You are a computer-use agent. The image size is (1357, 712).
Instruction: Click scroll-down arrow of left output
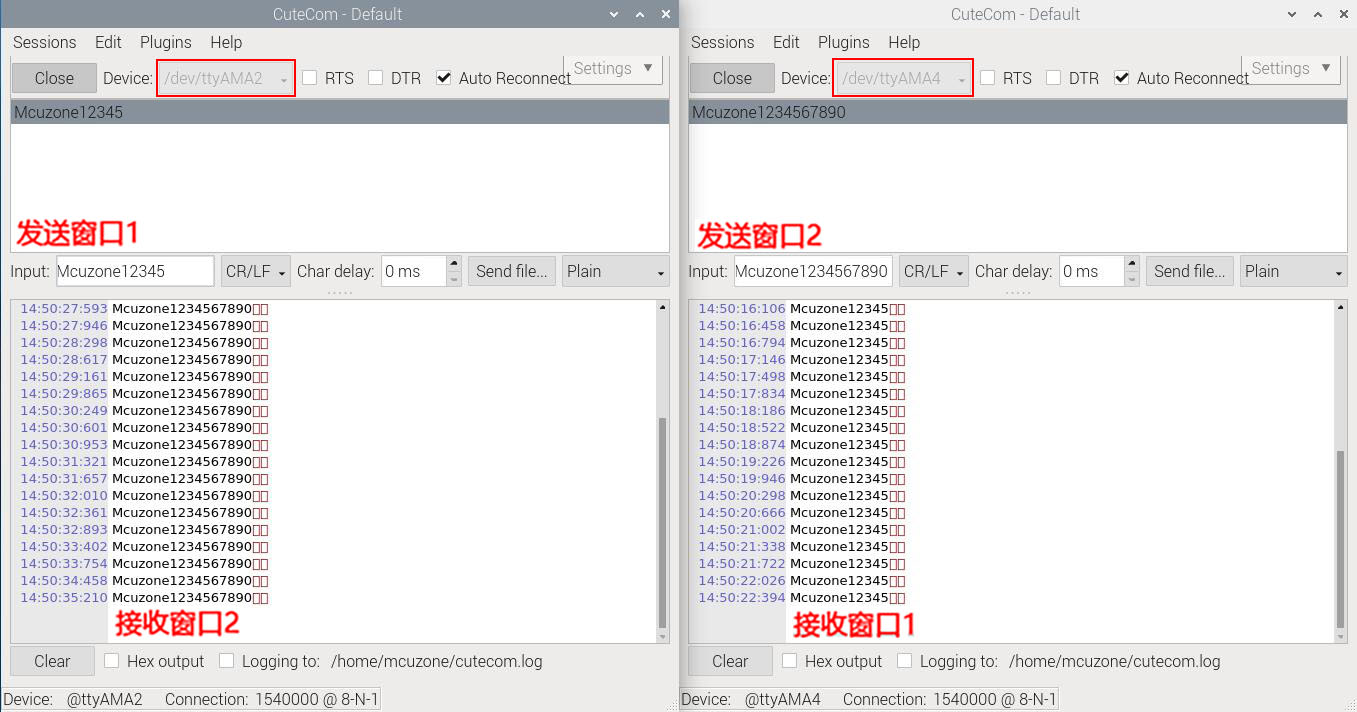662,636
